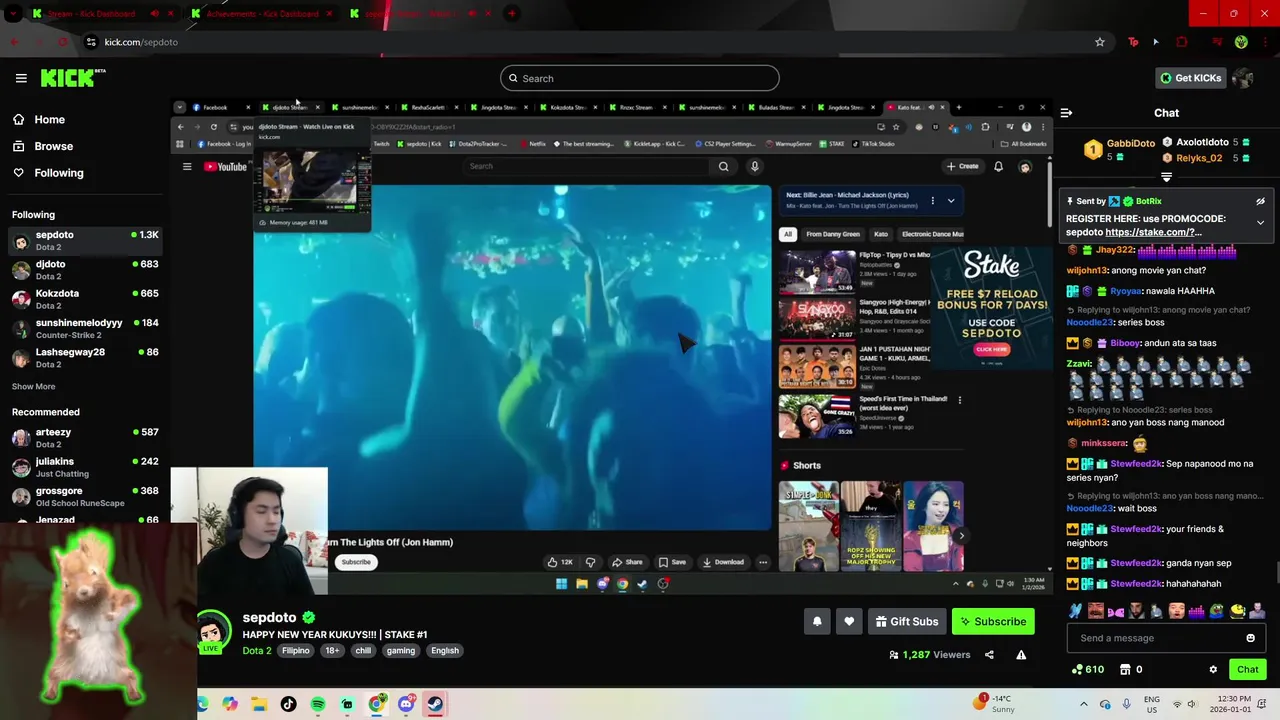Image resolution: width=1280 pixels, height=720 pixels.
Task: Hide the pinned BotRix message
Action: 1260,201
